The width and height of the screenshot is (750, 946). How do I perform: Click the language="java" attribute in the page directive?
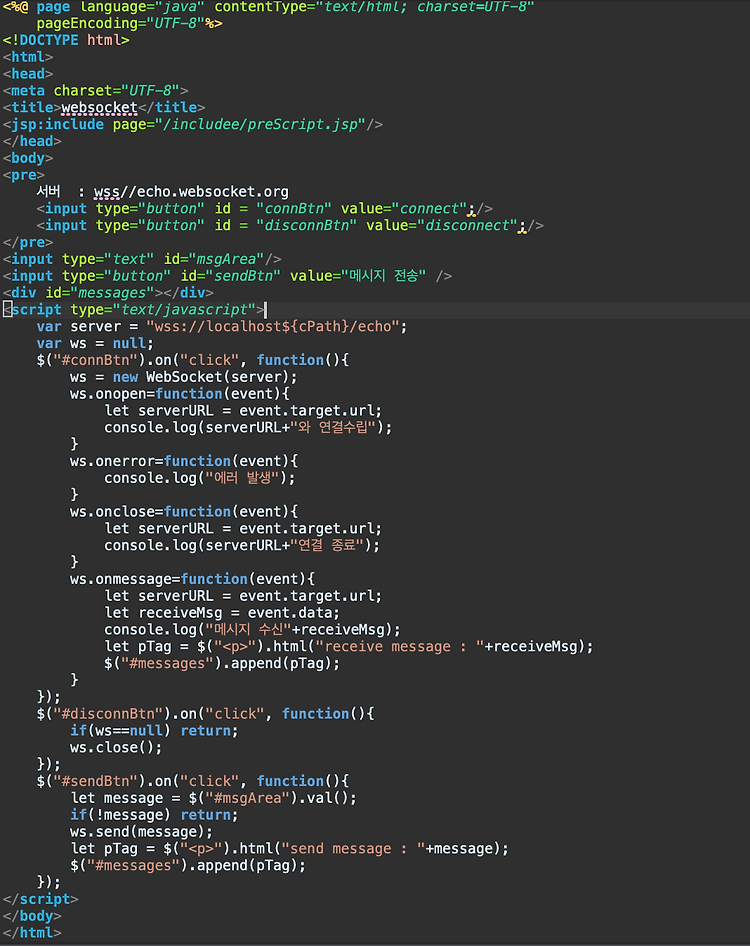click(142, 7)
